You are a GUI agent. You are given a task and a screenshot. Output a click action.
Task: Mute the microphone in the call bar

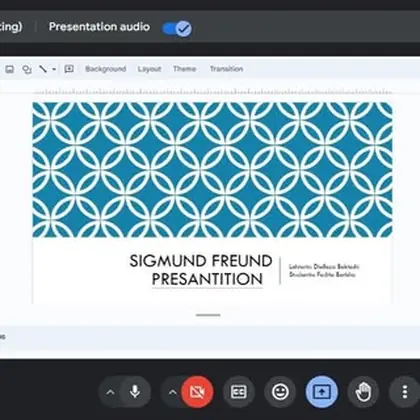point(135,392)
